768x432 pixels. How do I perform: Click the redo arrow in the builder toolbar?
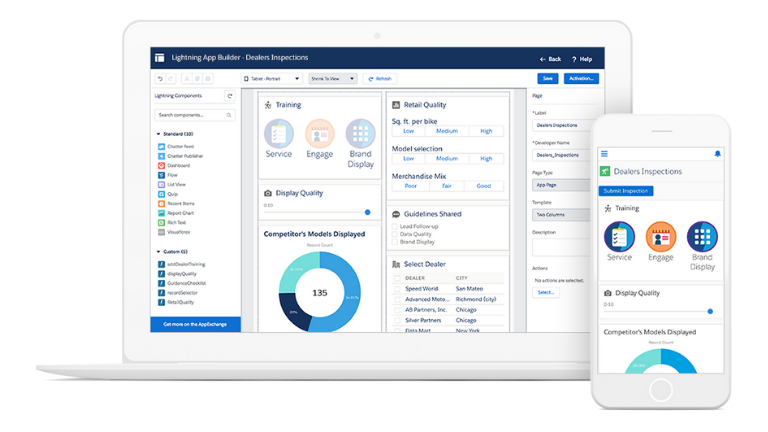pyautogui.click(x=170, y=79)
